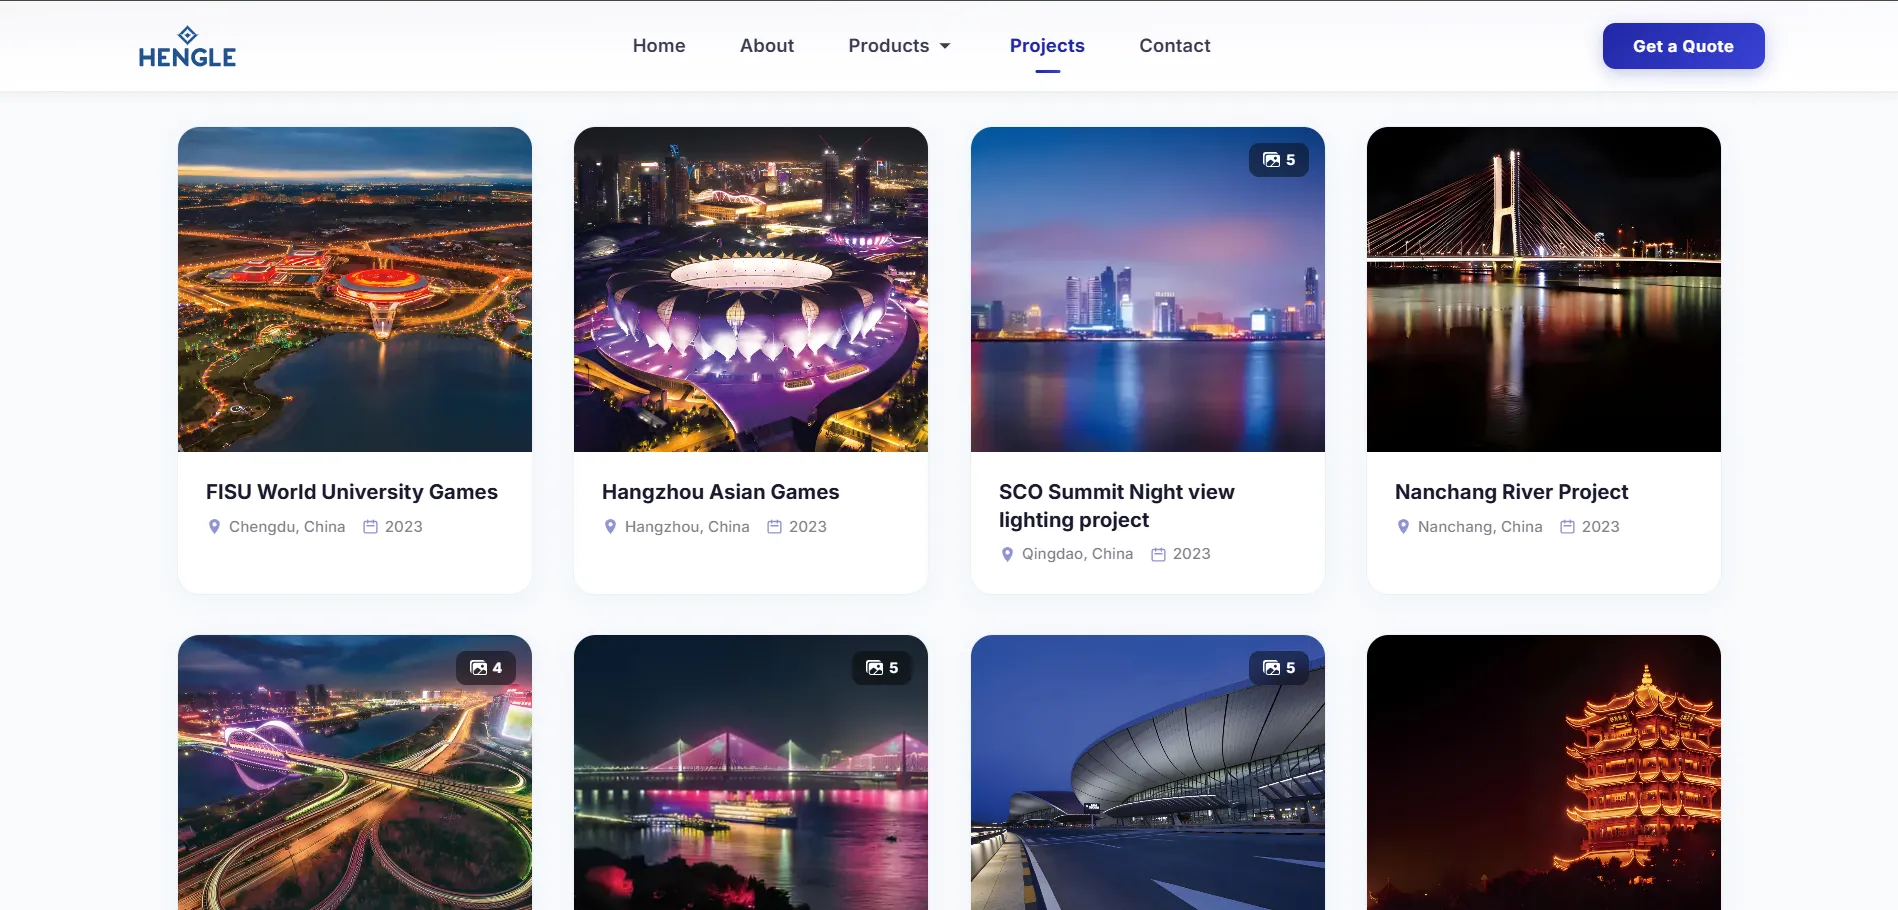This screenshot has height=910, width=1898.
Task: Open Nanchang River Project title link
Action: (1512, 492)
